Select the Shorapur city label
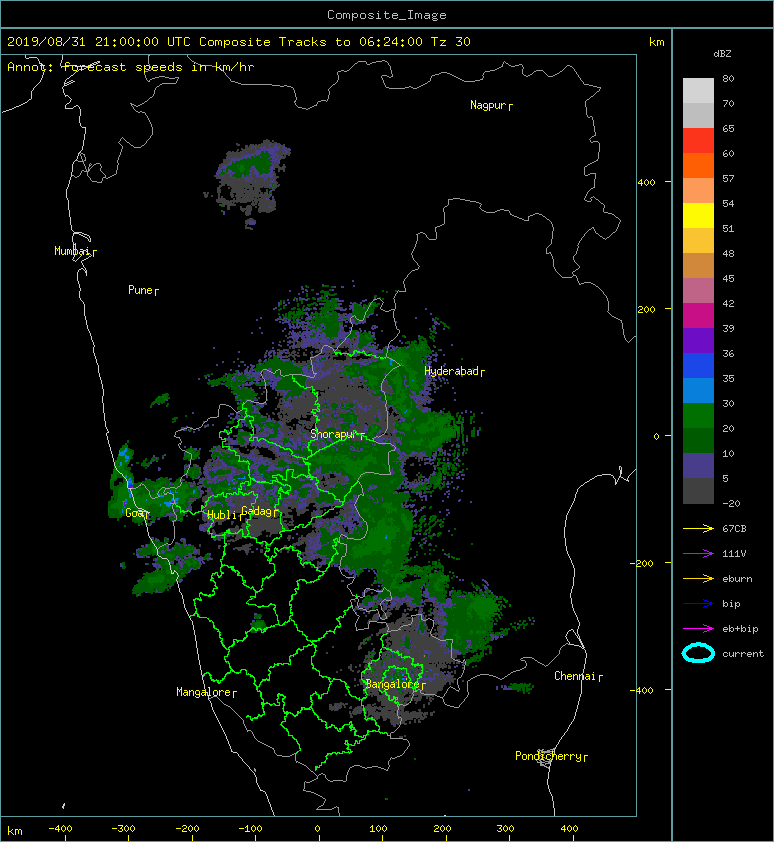The width and height of the screenshot is (774, 842). (337, 434)
